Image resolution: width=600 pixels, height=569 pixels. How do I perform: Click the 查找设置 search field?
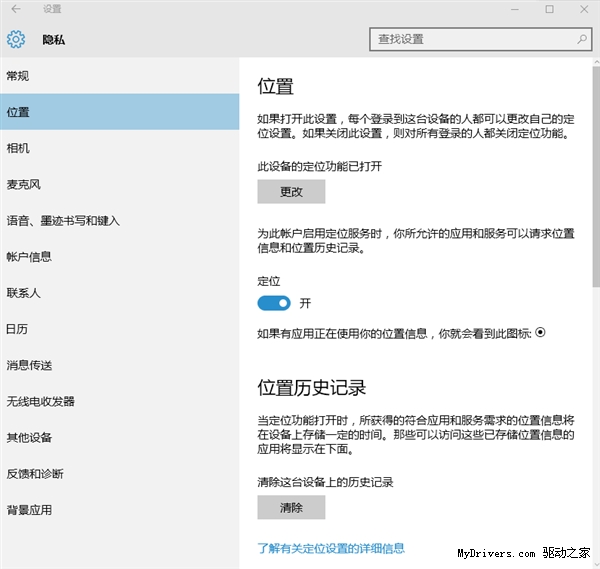(470, 39)
